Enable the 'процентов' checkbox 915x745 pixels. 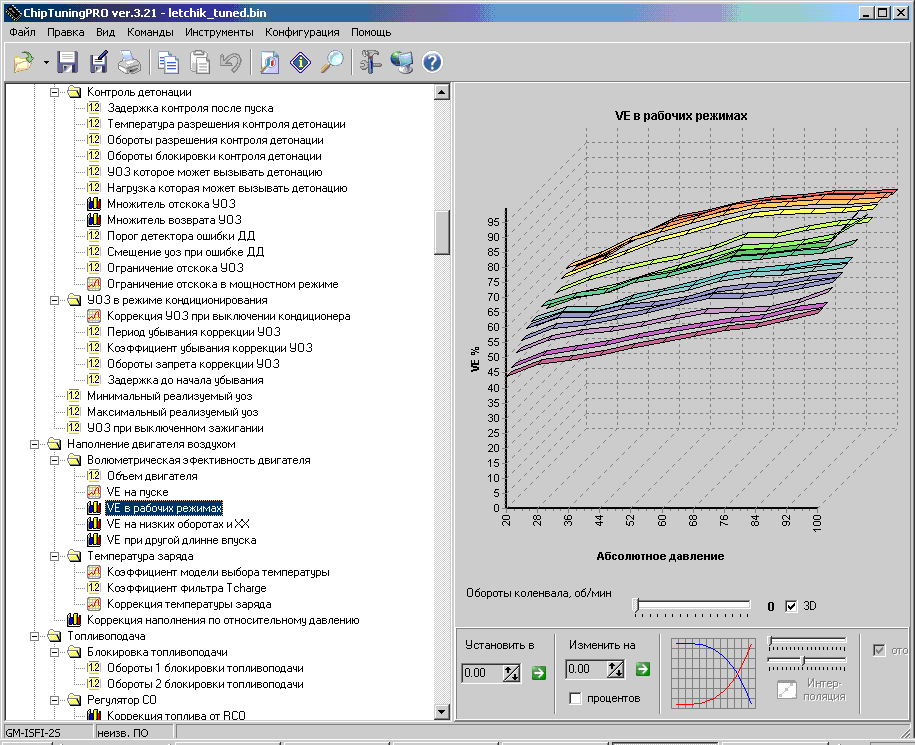575,698
